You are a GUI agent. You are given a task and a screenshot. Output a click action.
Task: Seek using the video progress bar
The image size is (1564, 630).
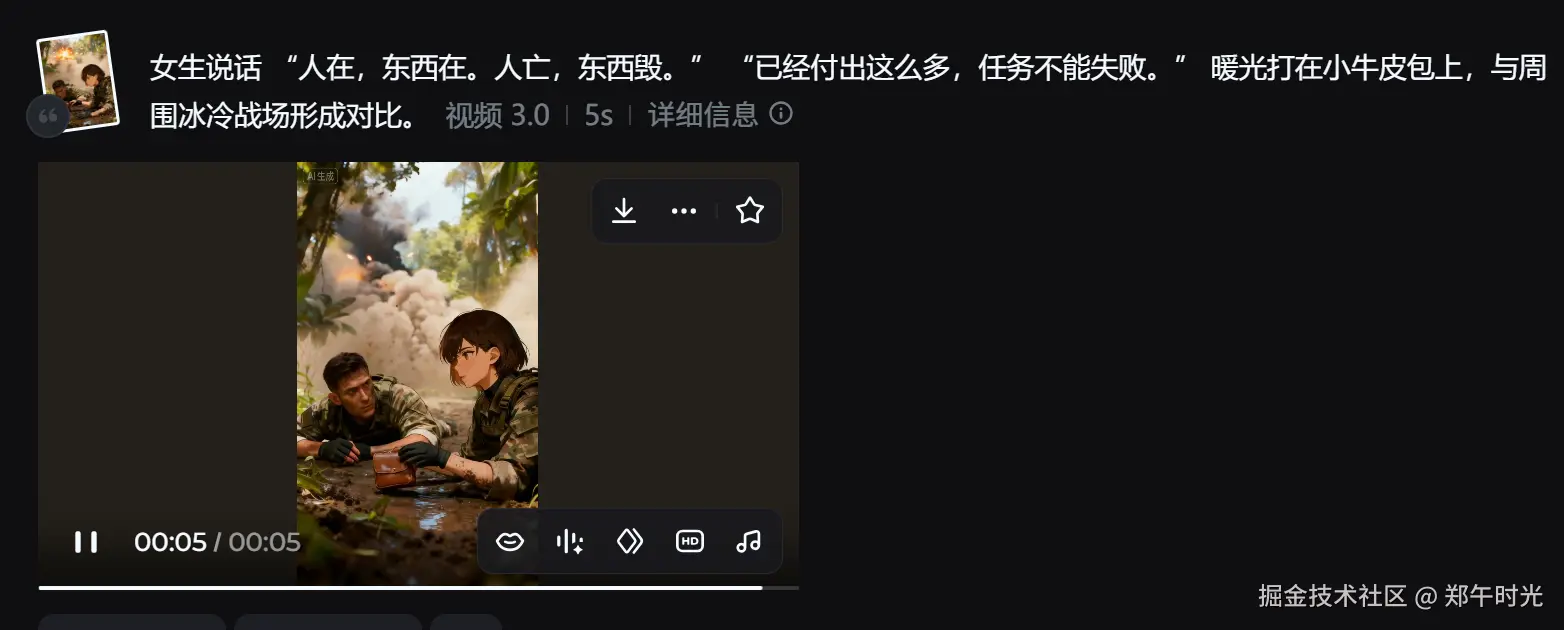coord(419,587)
